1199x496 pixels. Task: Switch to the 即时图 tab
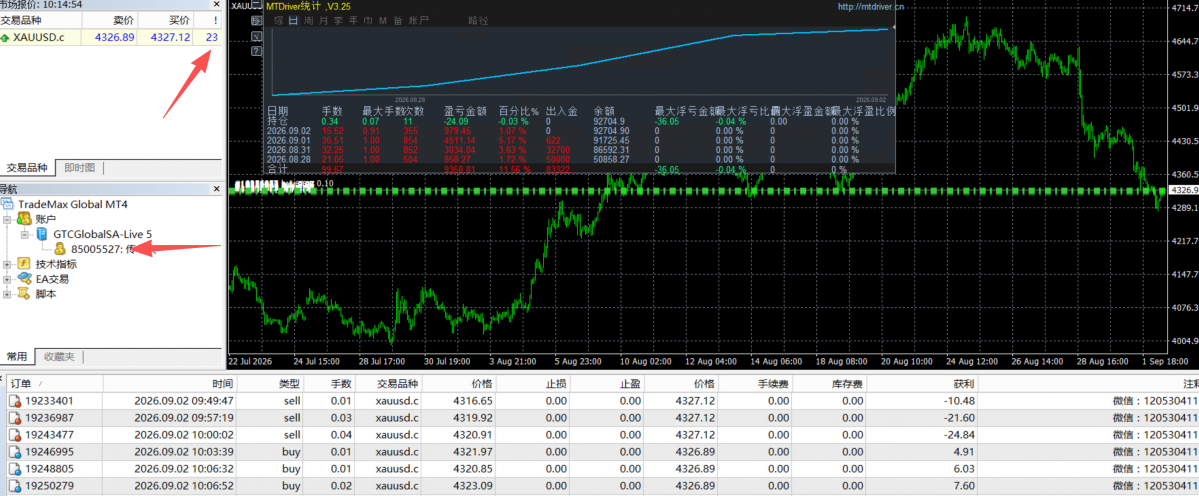80,167
